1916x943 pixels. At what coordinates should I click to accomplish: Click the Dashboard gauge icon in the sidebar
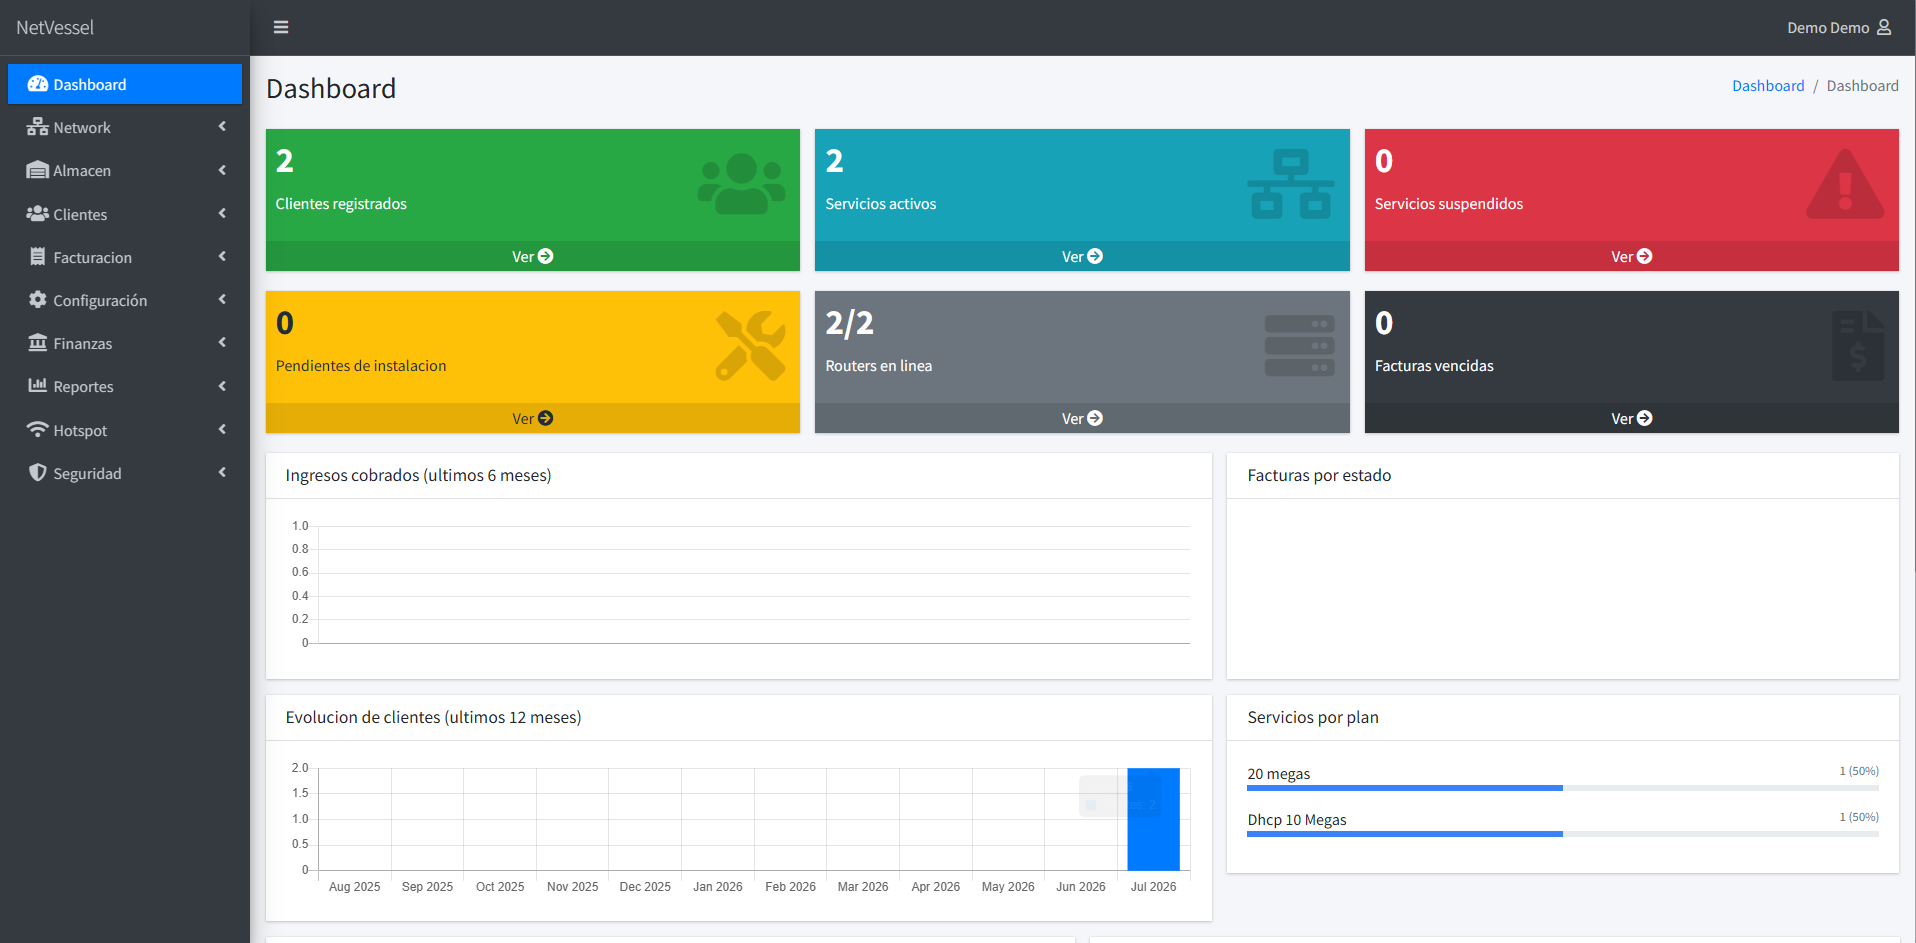pyautogui.click(x=38, y=84)
